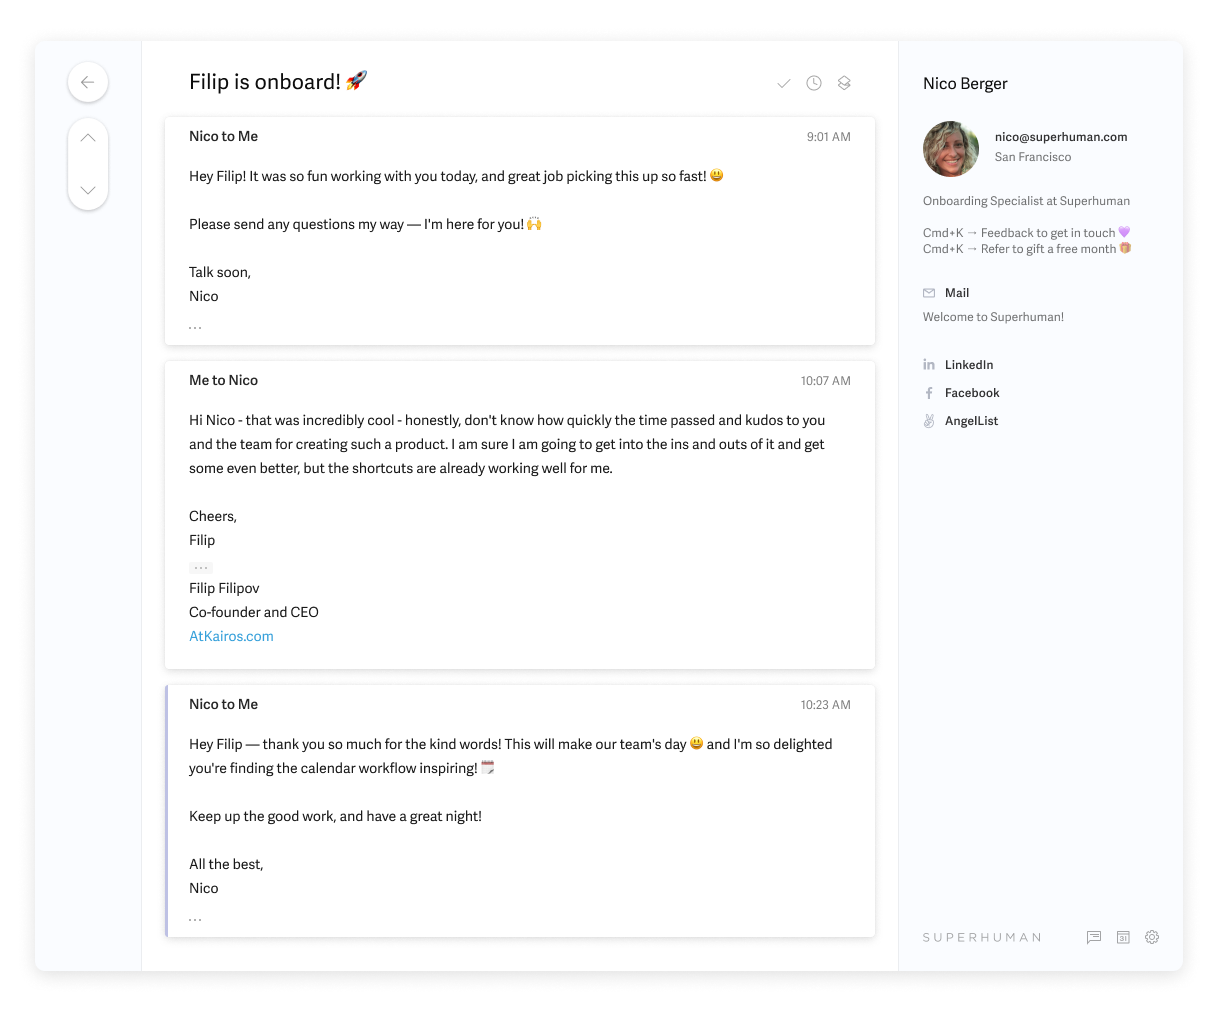Open settings via the gear icon
The width and height of the screenshot is (1218, 1011).
pyautogui.click(x=1152, y=937)
